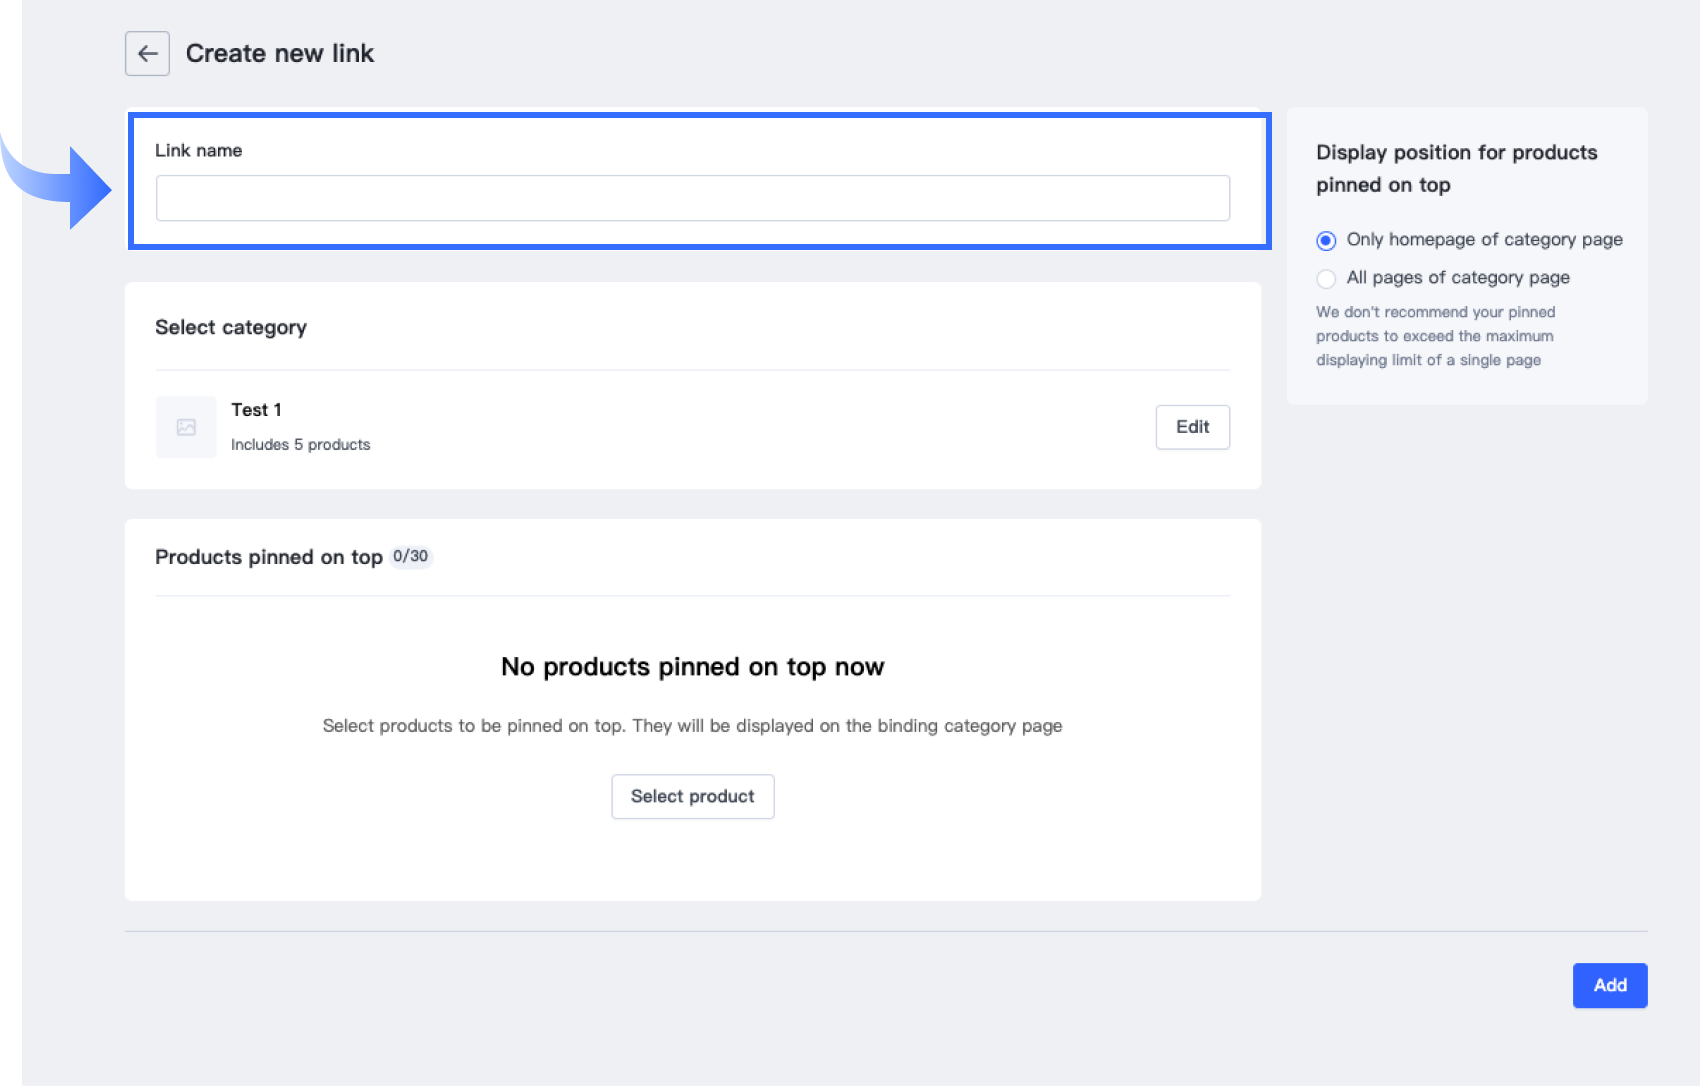Click the Create new link title
1700x1086 pixels.
[280, 54]
